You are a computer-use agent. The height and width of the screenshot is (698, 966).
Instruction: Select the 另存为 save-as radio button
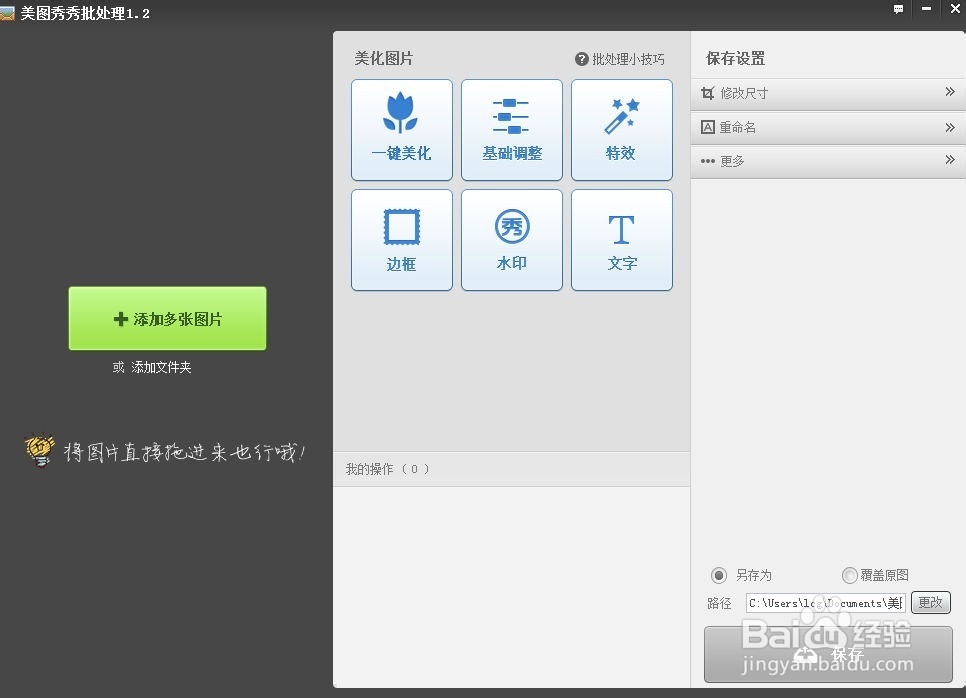718,575
